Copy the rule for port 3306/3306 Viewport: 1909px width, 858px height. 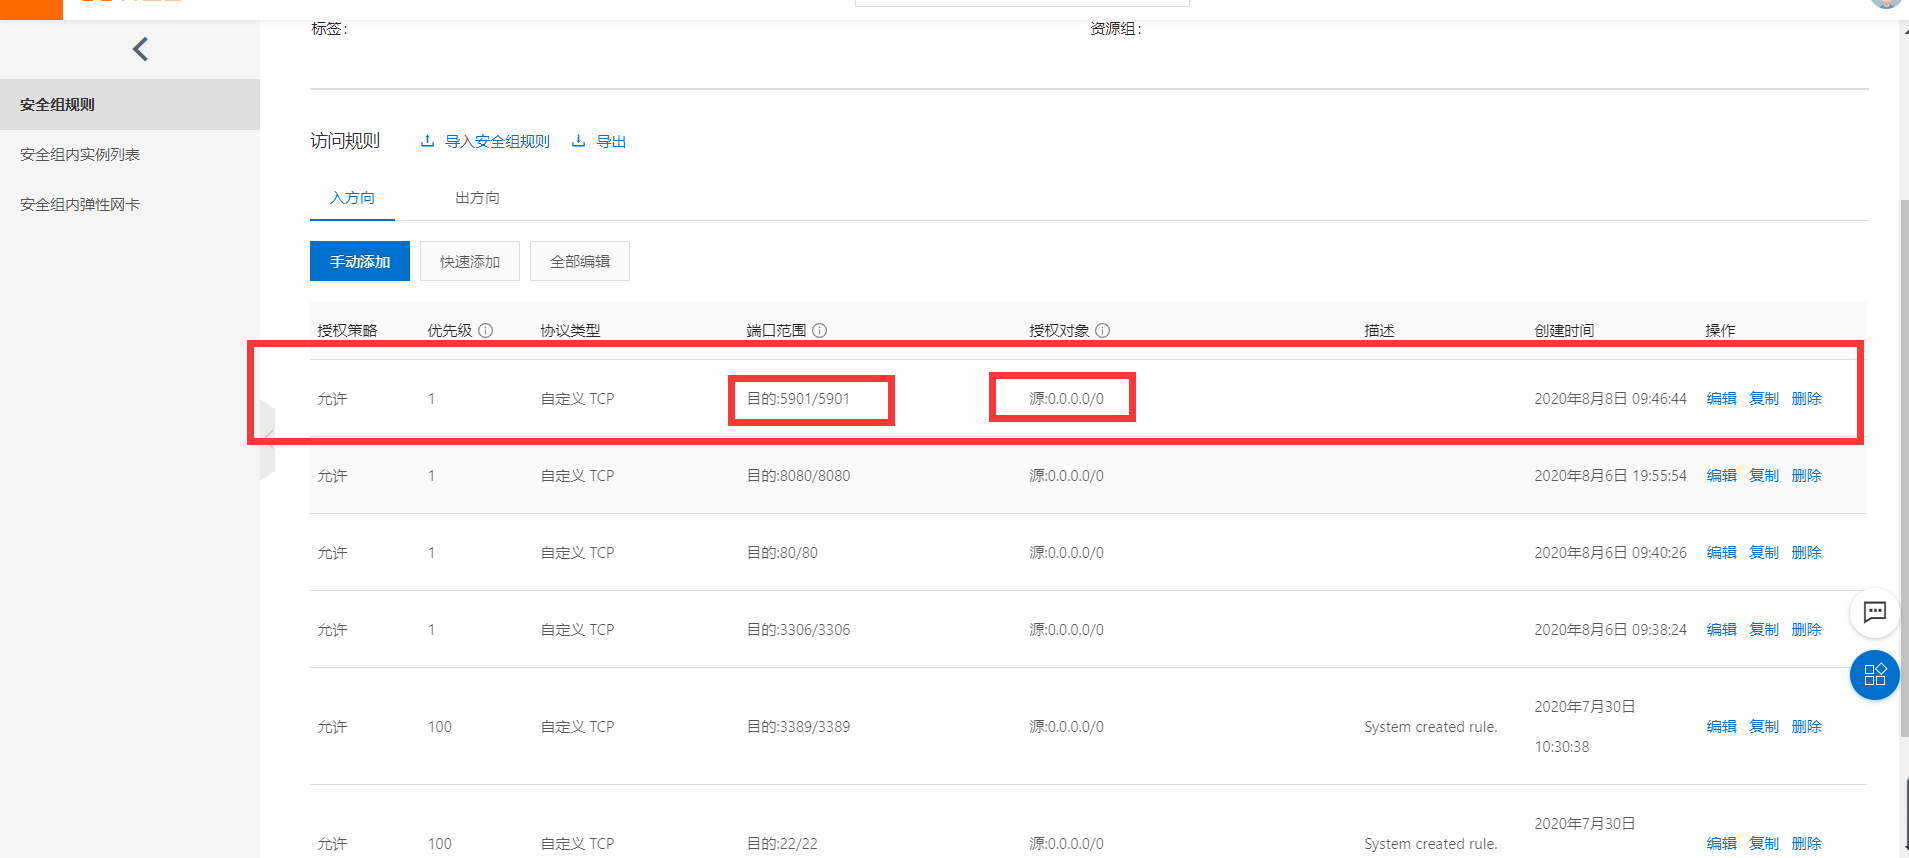point(1764,630)
